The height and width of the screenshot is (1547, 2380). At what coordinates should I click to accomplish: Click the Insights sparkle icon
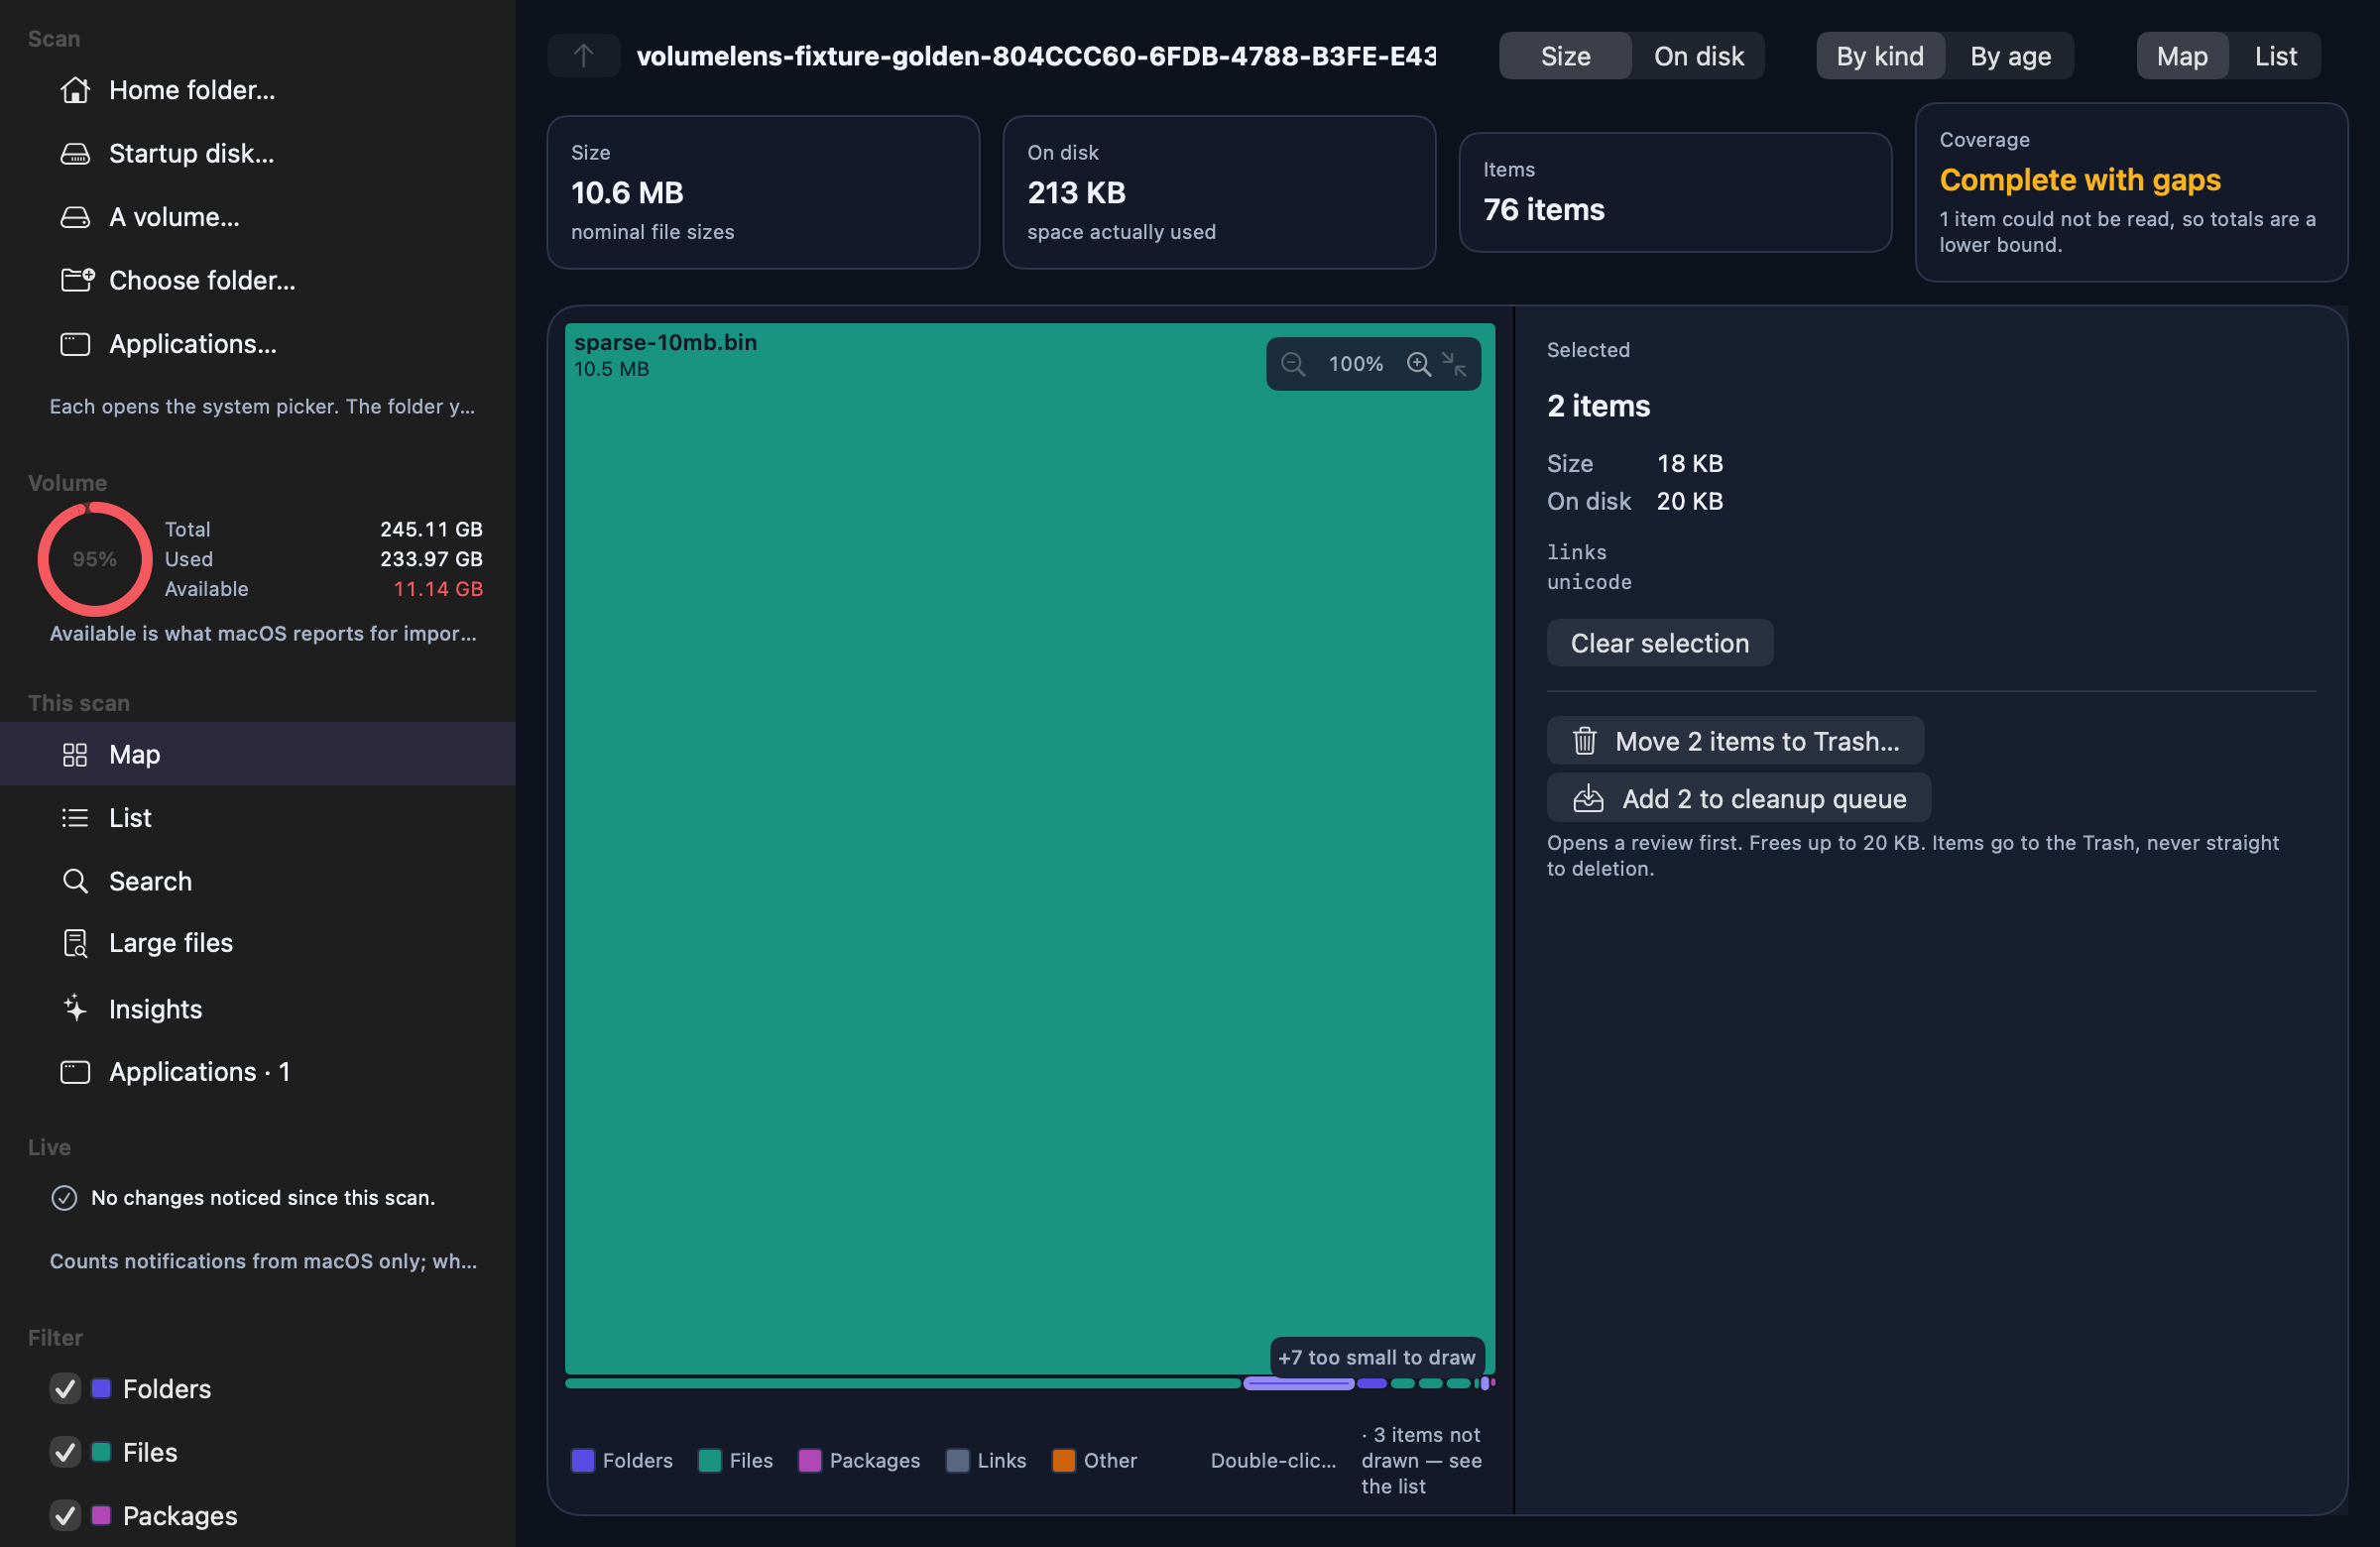pos(75,1008)
